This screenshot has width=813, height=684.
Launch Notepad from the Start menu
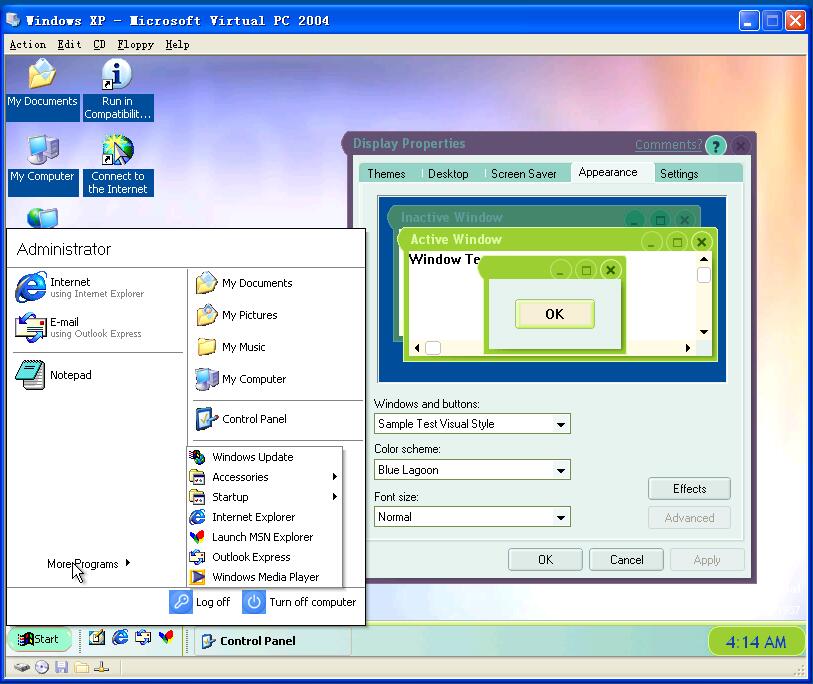click(x=53, y=375)
